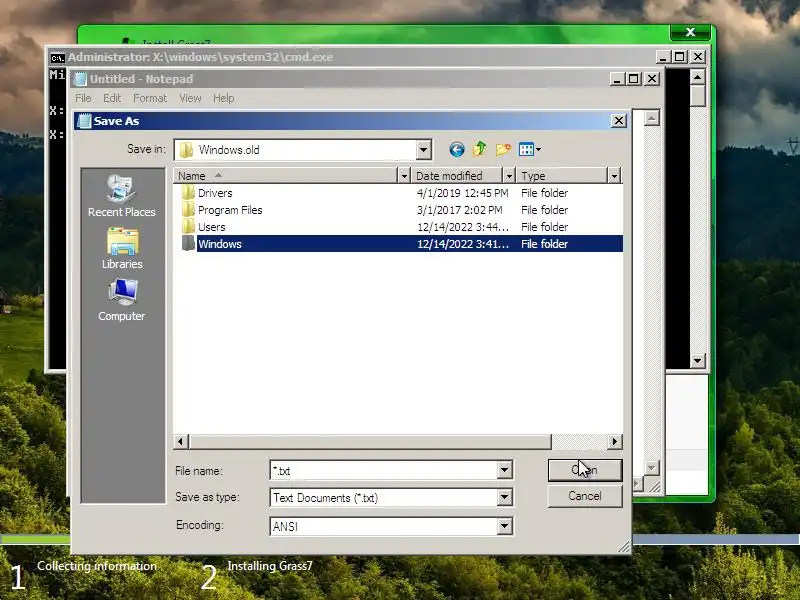Click the selected Windows folder icon
800x600 pixels.
(x=188, y=243)
